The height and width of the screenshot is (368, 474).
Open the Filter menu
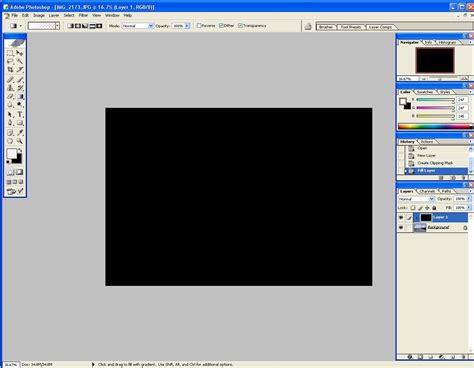(83, 15)
